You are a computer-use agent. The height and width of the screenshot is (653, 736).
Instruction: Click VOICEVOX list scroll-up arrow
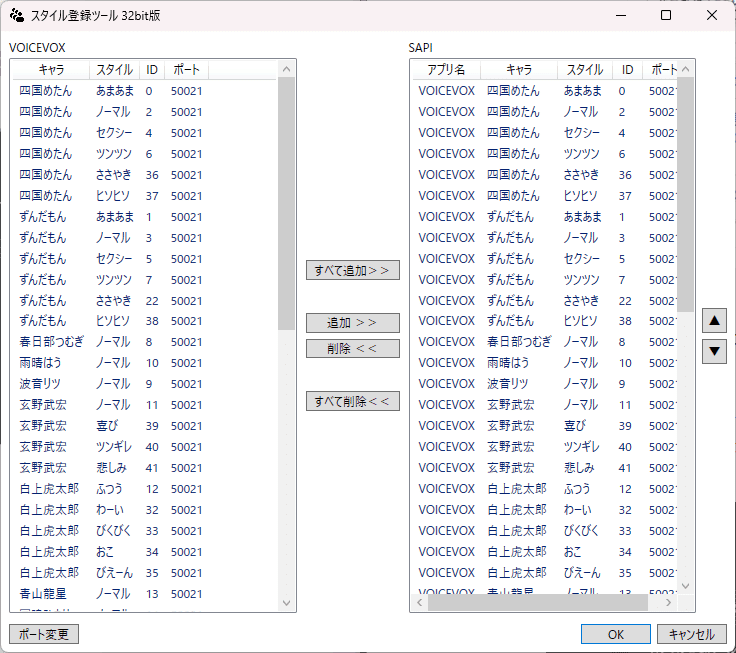point(286,69)
